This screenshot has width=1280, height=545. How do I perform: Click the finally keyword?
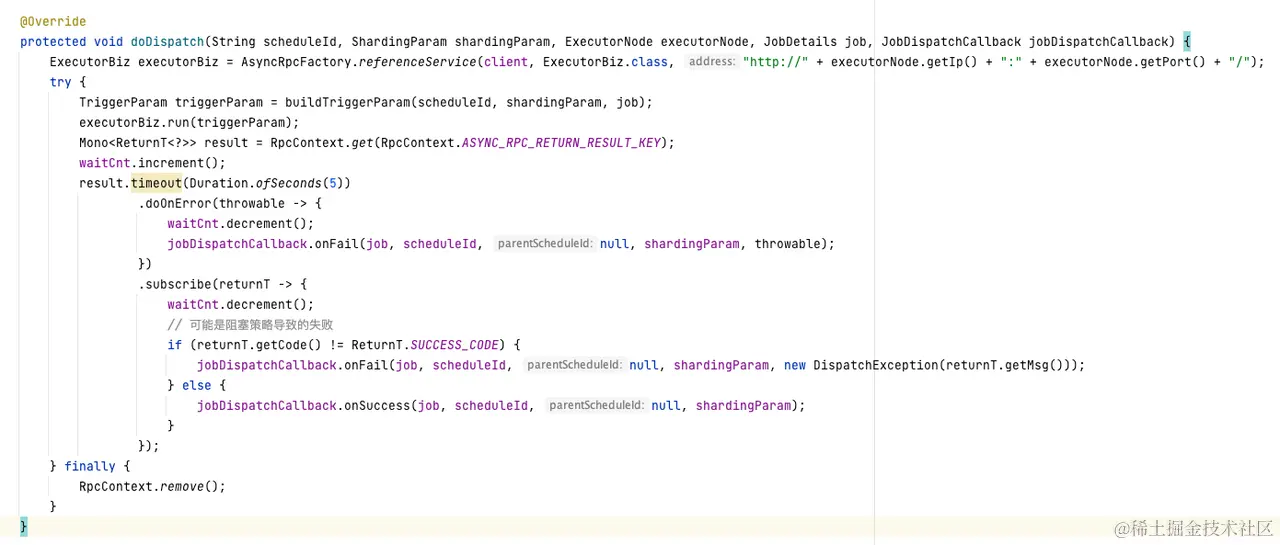pos(90,466)
